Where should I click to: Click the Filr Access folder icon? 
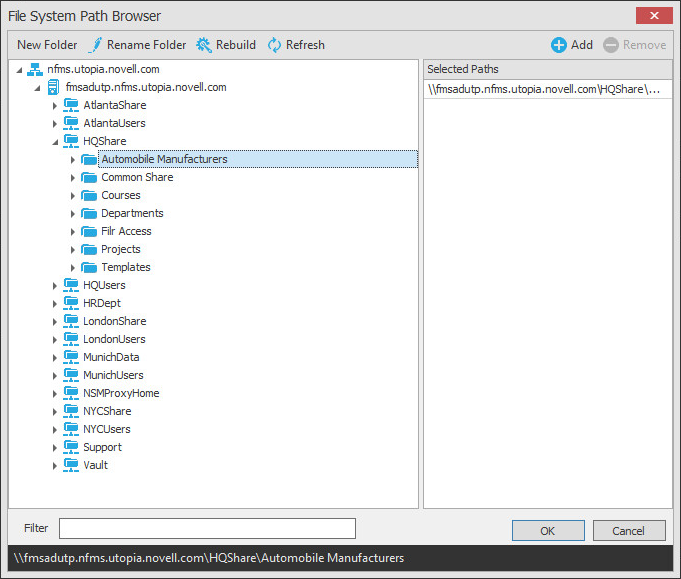point(89,232)
